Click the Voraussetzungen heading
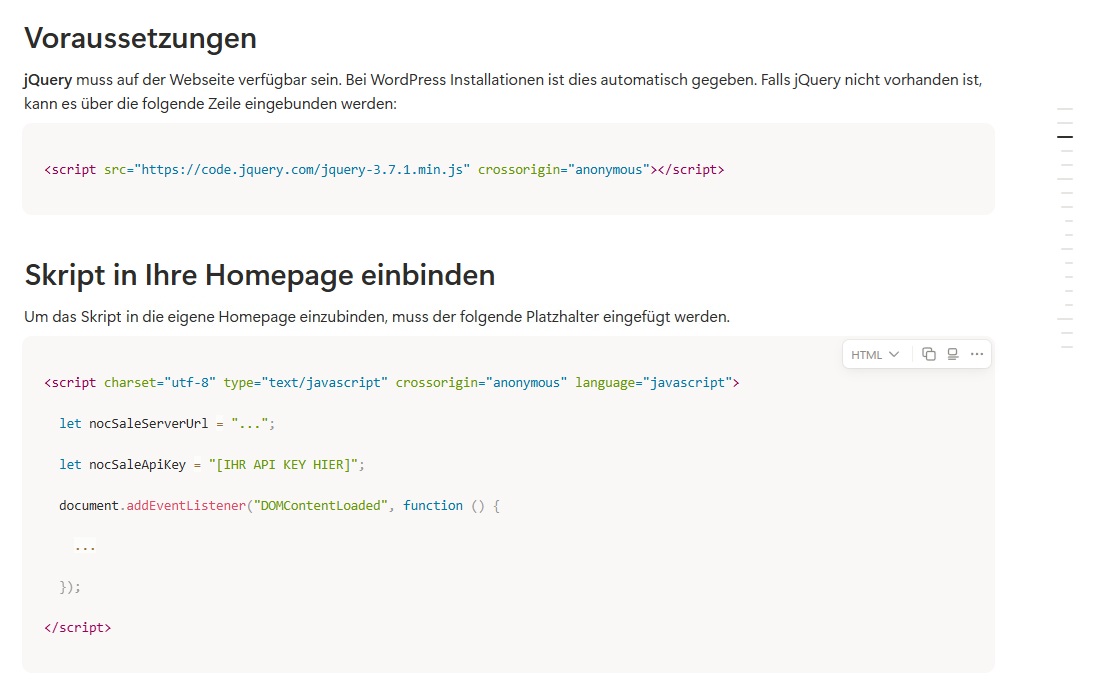 coord(140,38)
